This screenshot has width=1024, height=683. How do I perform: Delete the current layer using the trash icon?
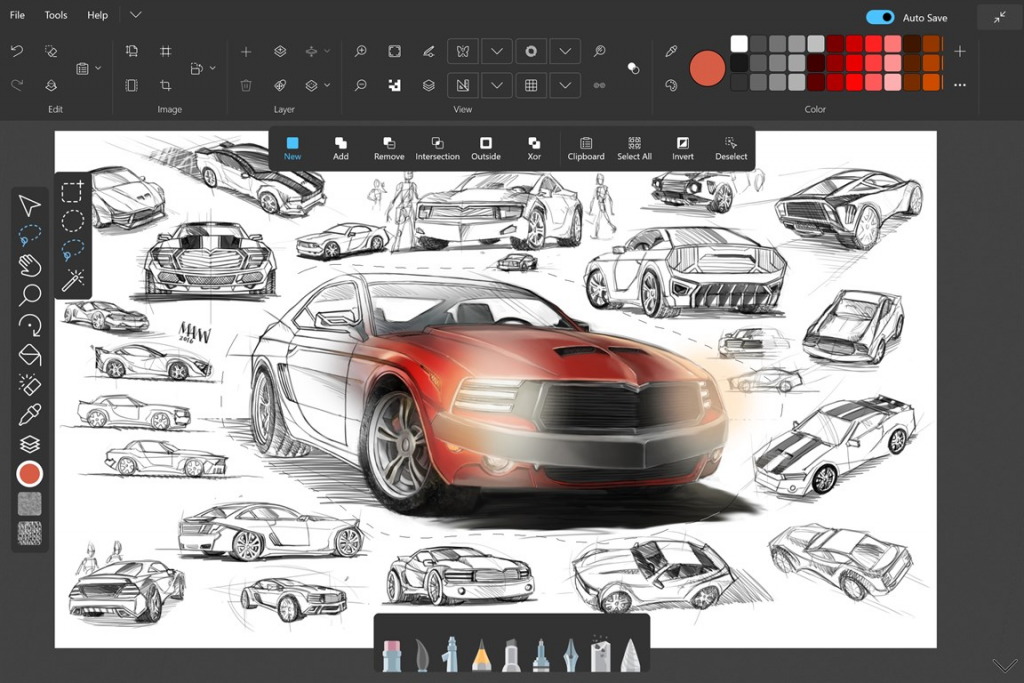click(246, 86)
